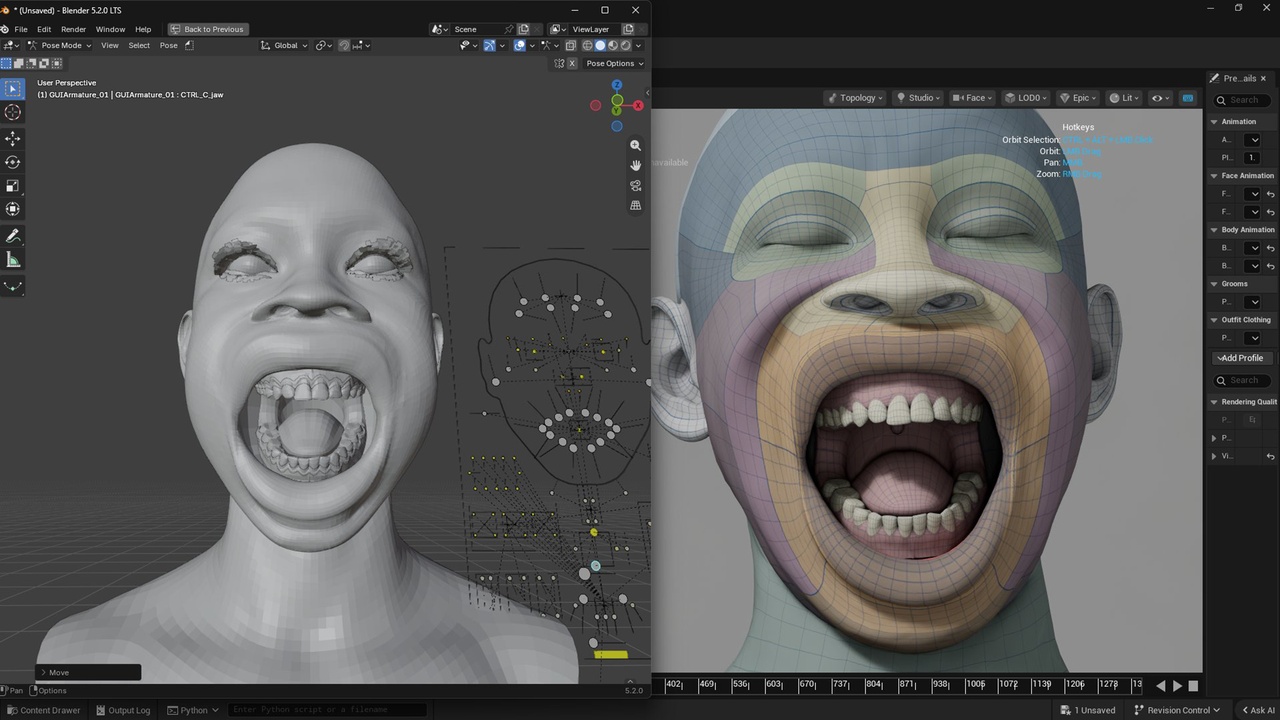Set selection mode to Intersect
Viewport: 1280px width, 720px height.
(x=56, y=63)
